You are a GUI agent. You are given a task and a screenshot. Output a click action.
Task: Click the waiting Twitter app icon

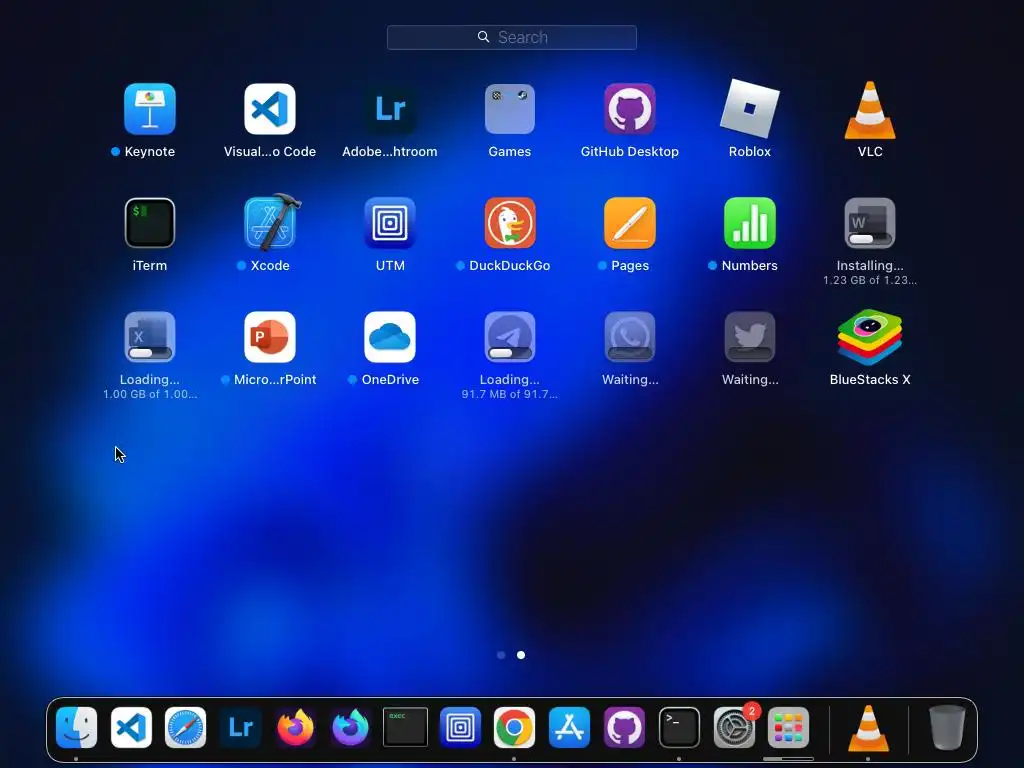pos(750,337)
